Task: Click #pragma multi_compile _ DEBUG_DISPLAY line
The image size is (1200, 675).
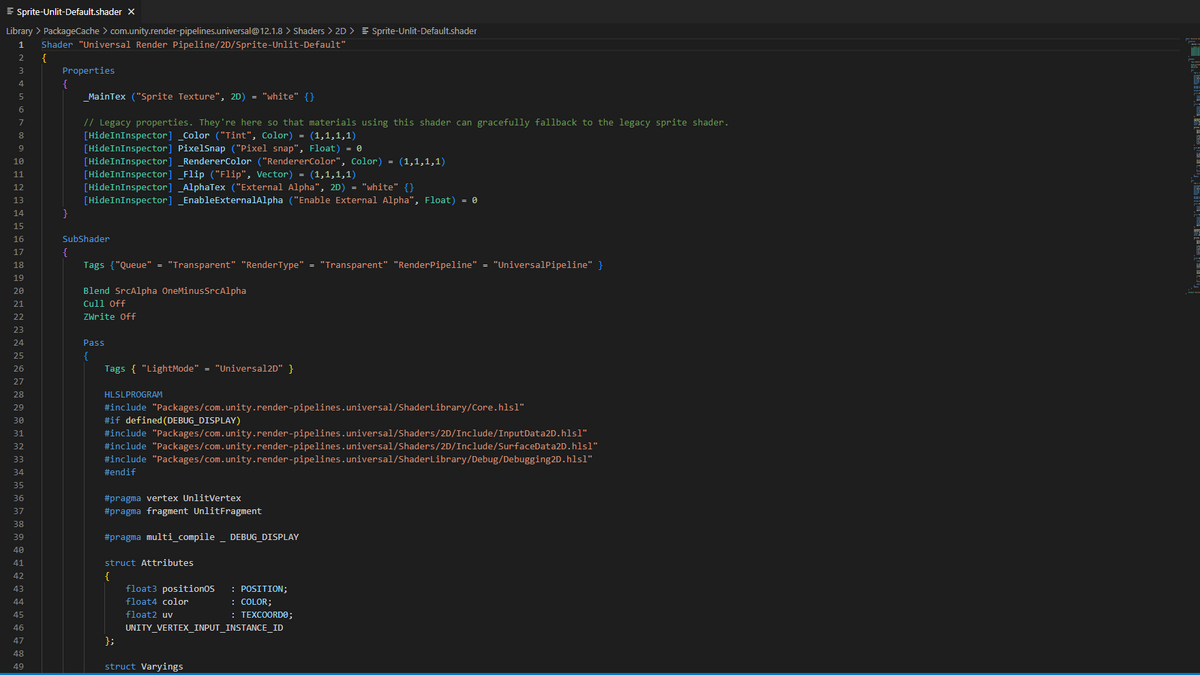Action: point(201,538)
